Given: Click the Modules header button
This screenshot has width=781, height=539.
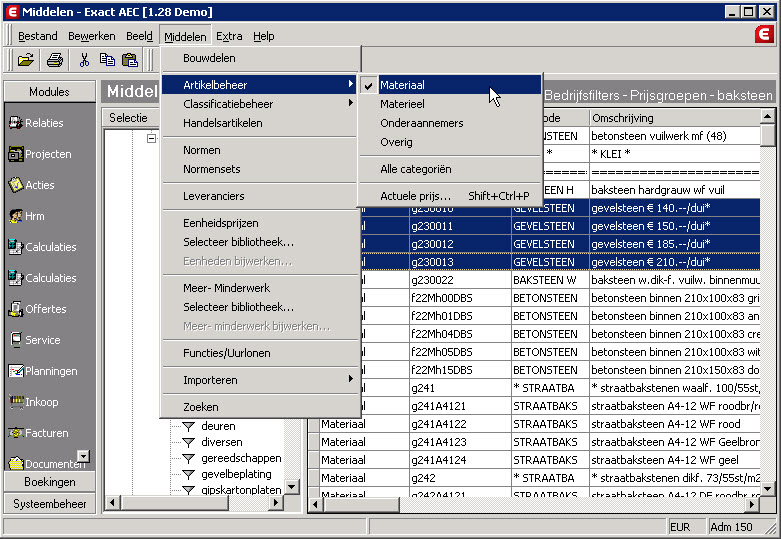Looking at the screenshot, I should tap(49, 92).
